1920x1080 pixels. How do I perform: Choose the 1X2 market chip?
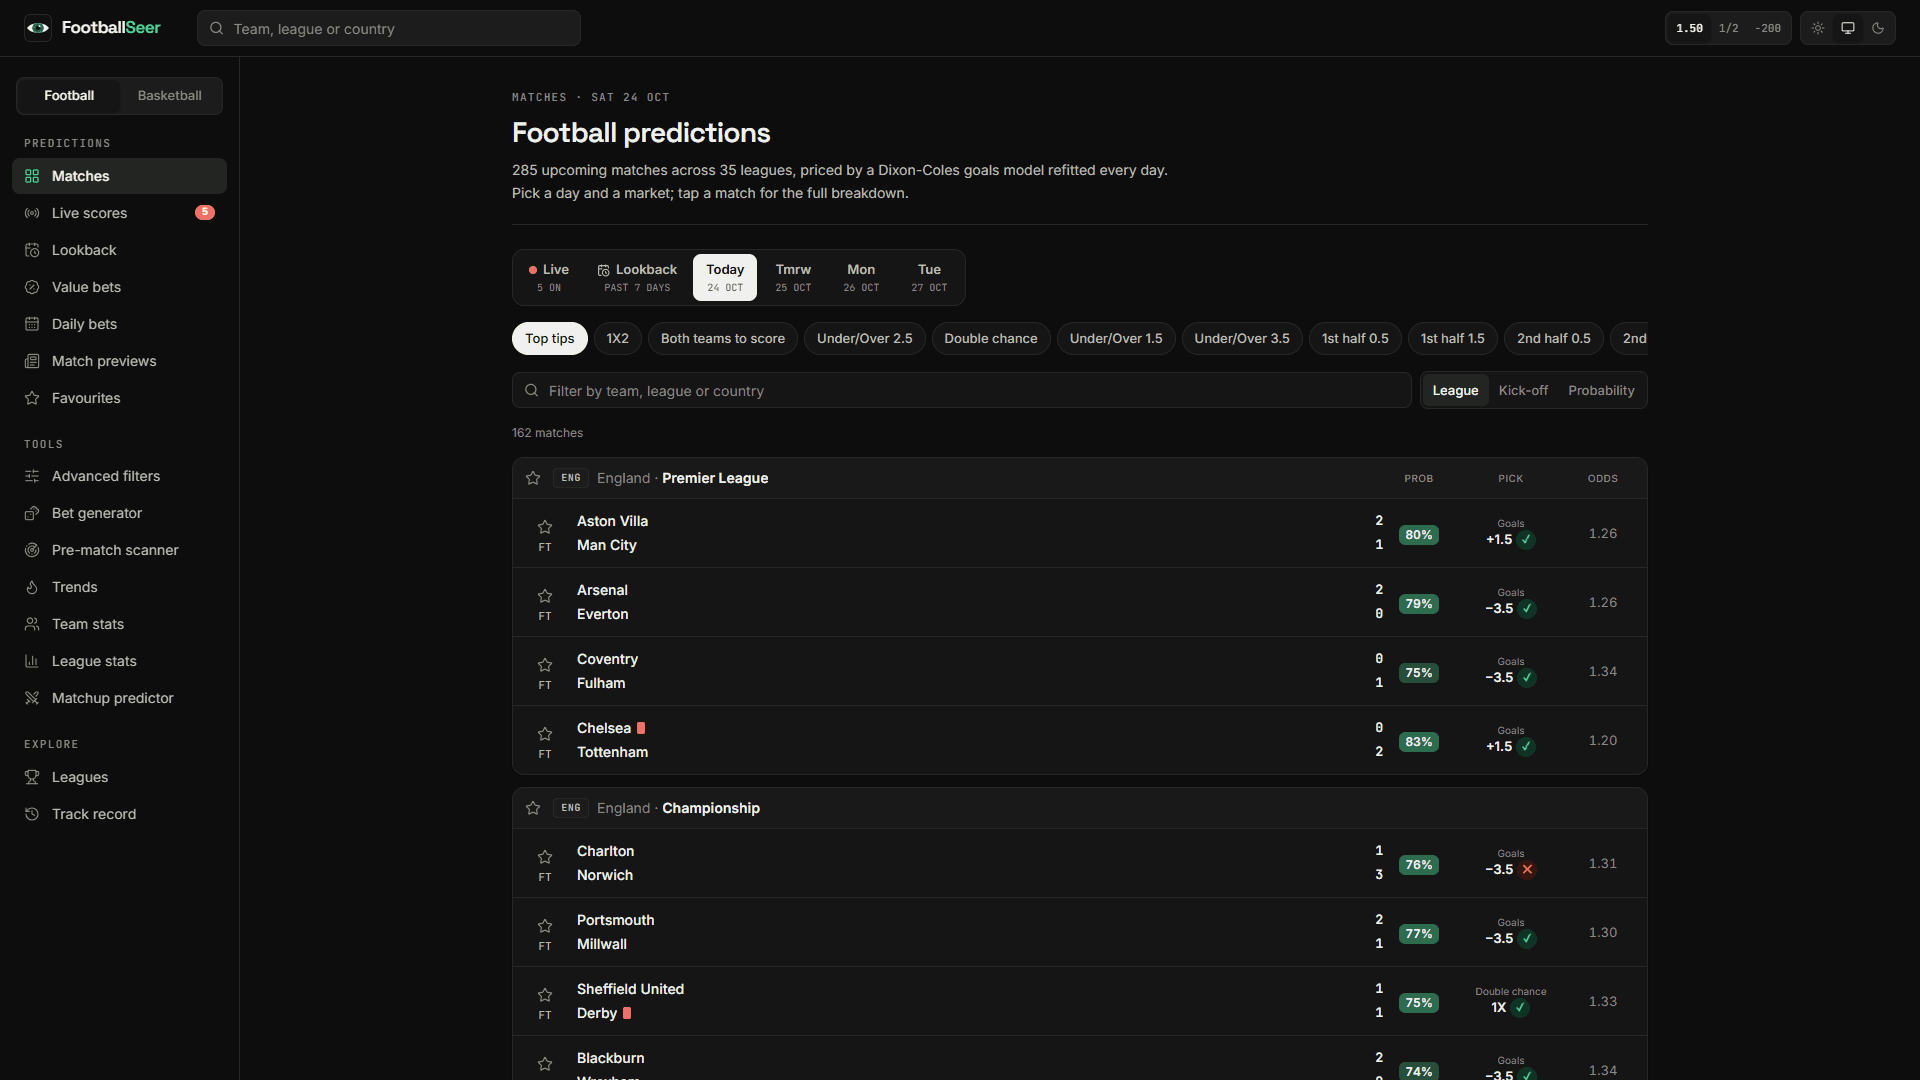click(x=618, y=339)
